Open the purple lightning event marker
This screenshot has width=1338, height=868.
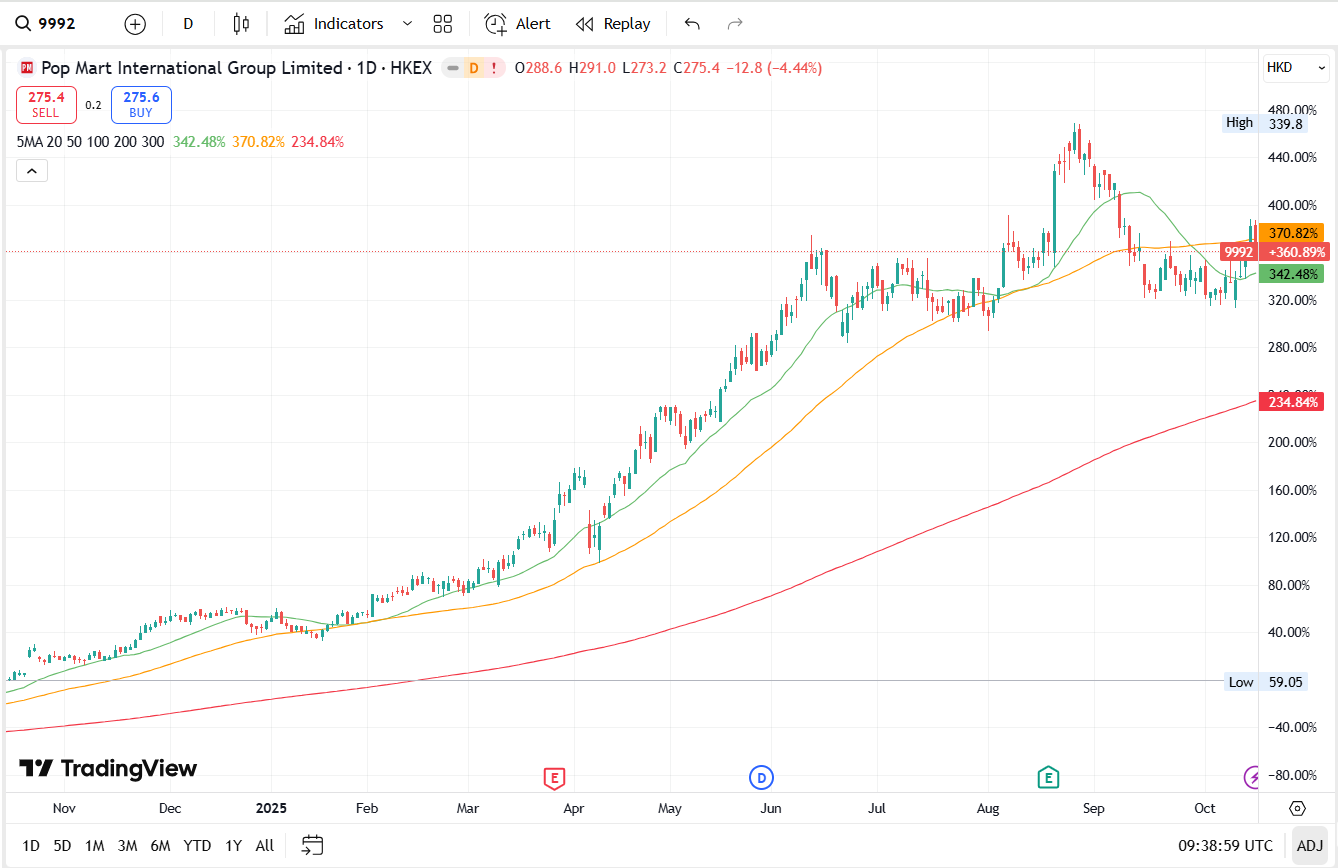[1252, 777]
